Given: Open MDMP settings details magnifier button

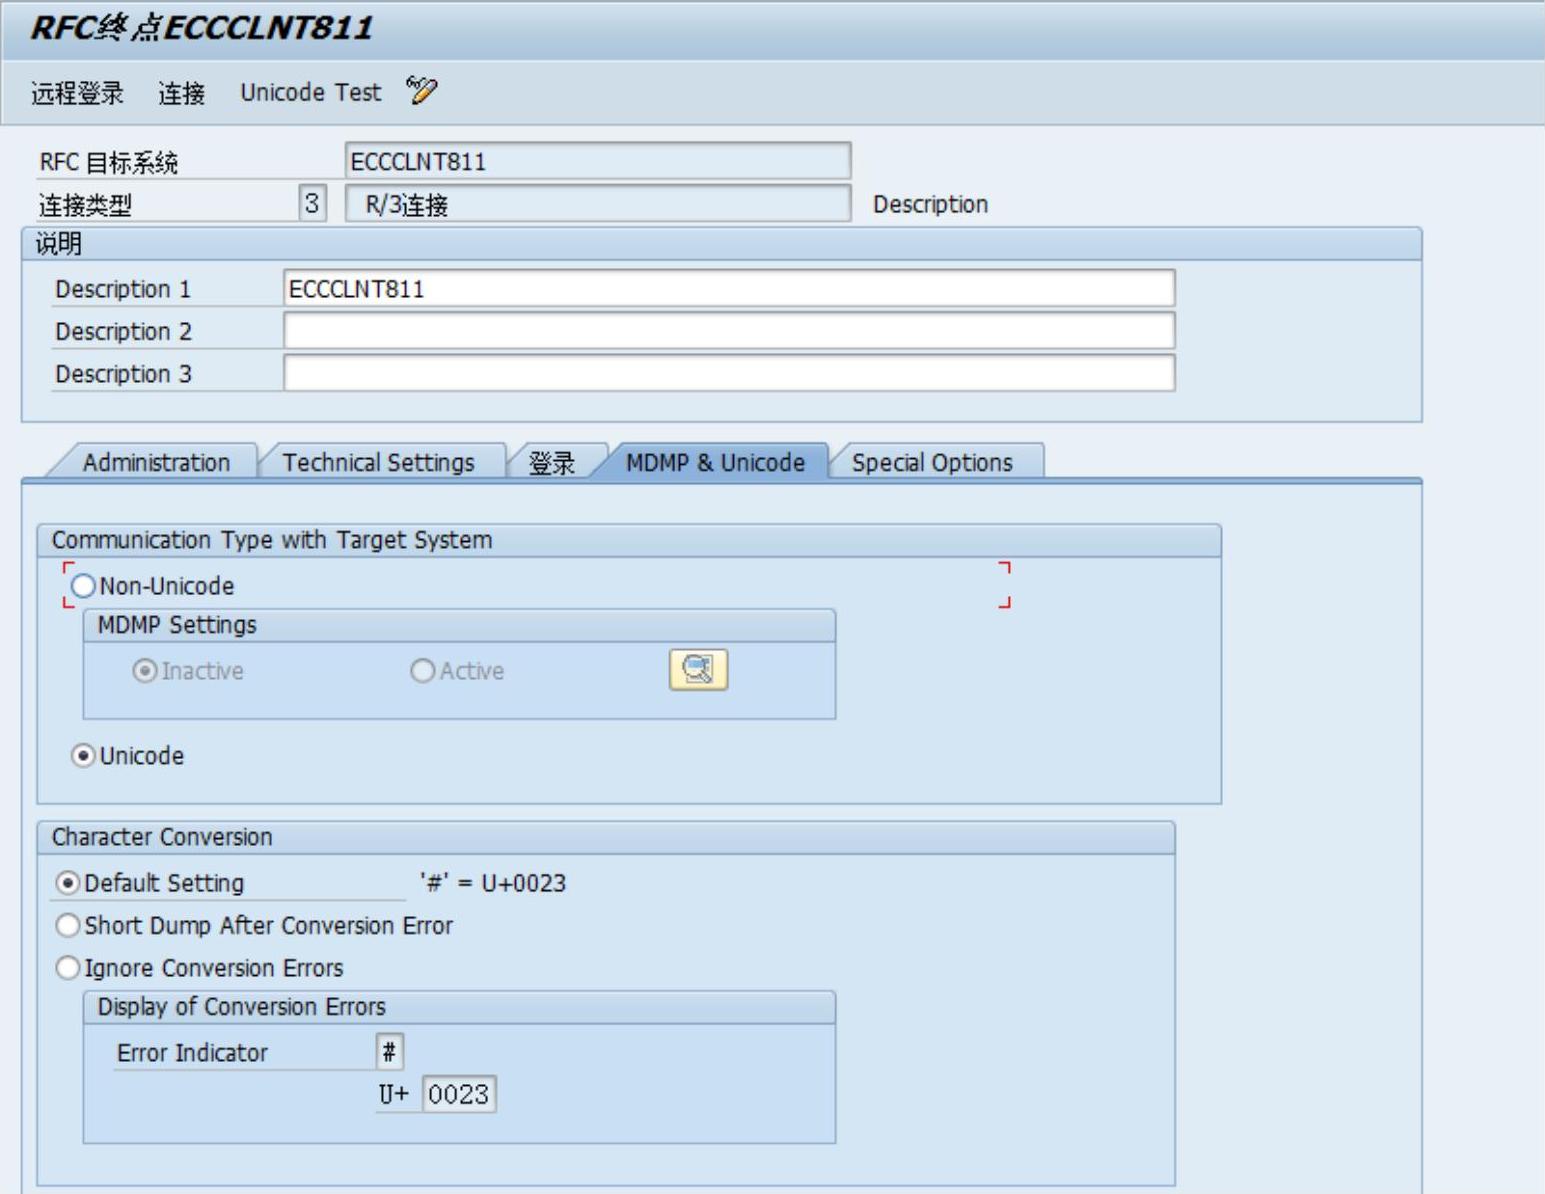Looking at the screenshot, I should point(698,670).
